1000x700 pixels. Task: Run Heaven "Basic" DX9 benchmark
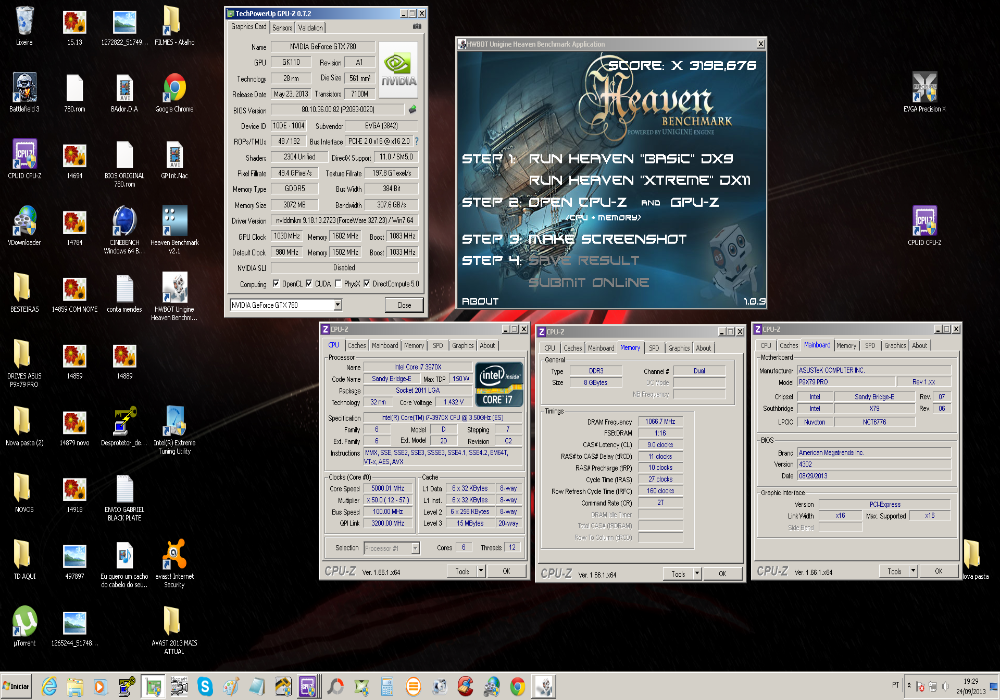pos(631,159)
